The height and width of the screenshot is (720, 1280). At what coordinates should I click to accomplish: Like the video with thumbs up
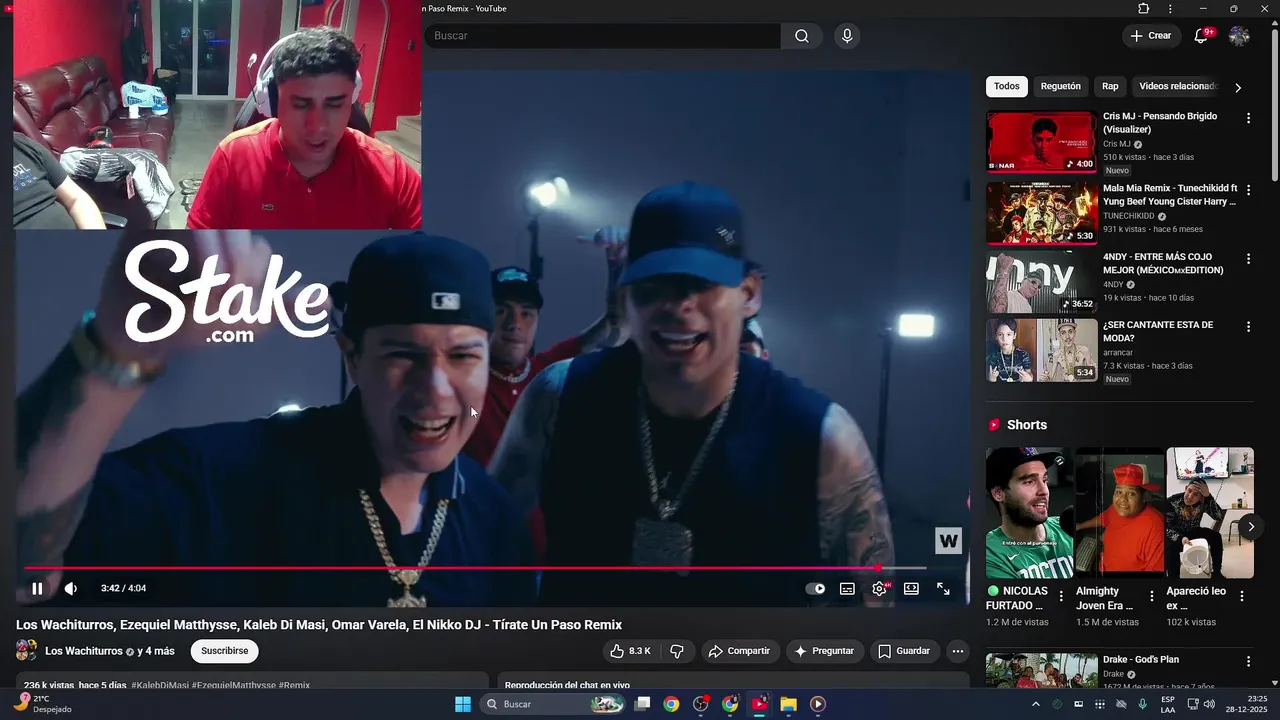tap(631, 651)
